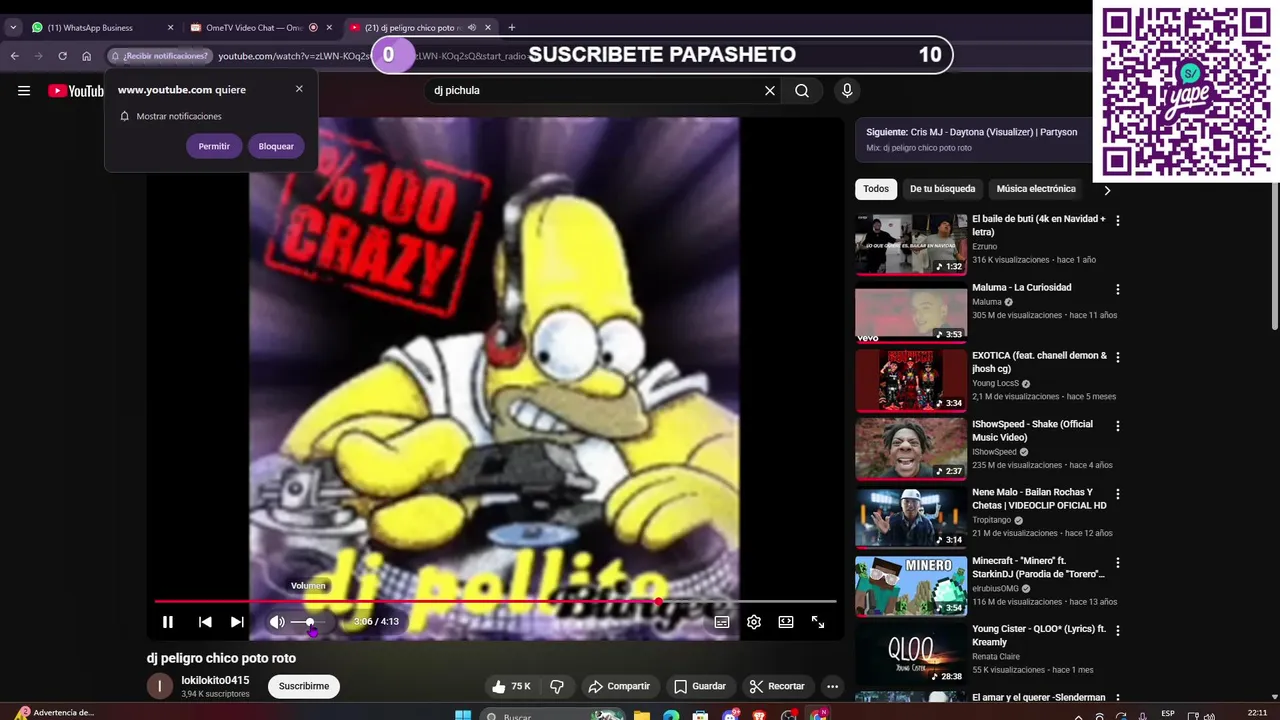Toggle subtitles in the player
The image size is (1280, 720).
(722, 622)
